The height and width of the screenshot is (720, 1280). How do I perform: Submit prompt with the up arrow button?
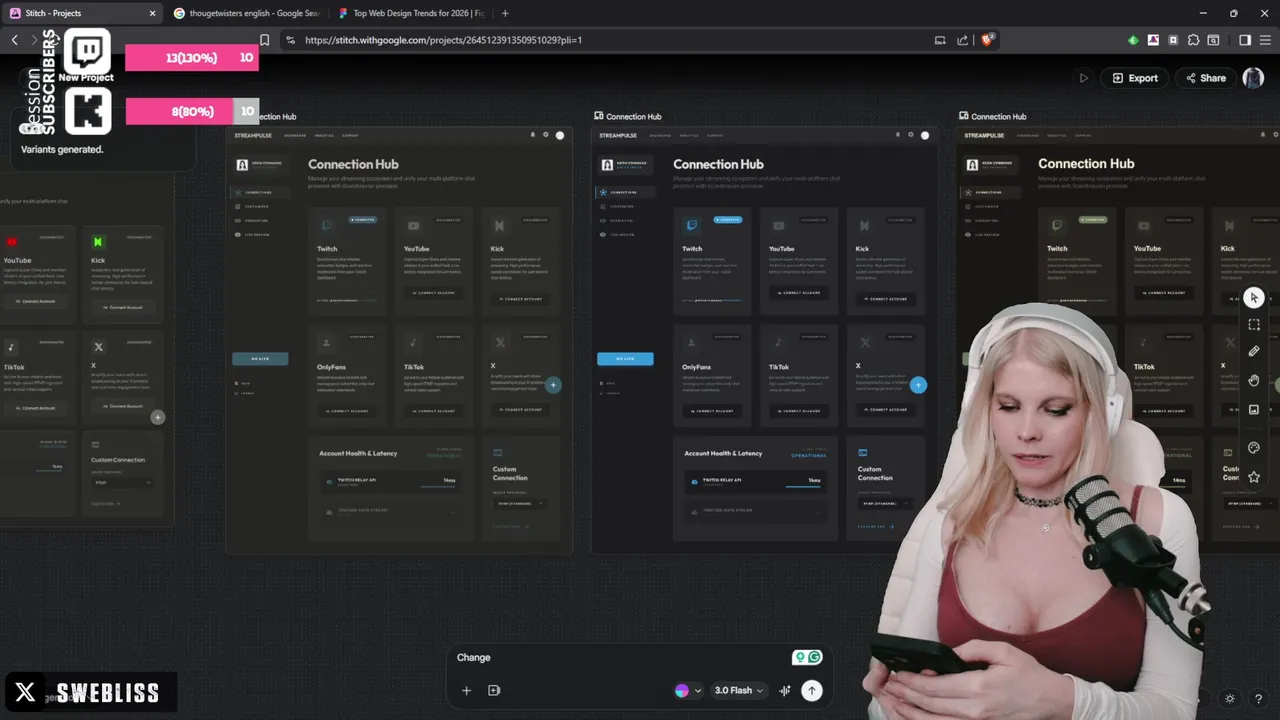coord(812,690)
